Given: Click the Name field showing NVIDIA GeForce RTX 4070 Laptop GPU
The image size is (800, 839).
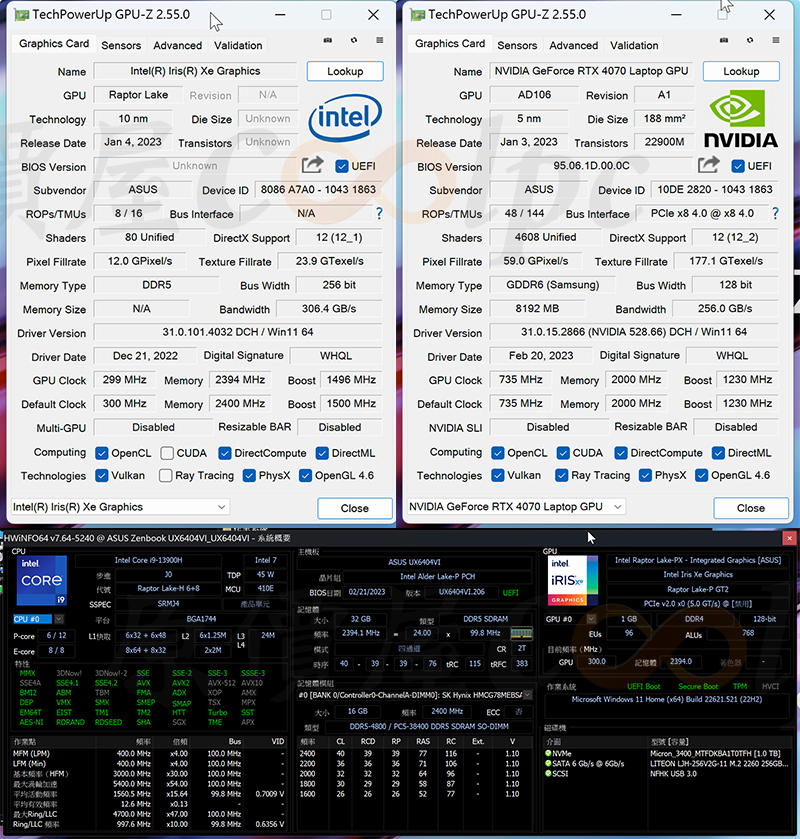Looking at the screenshot, I should [591, 71].
